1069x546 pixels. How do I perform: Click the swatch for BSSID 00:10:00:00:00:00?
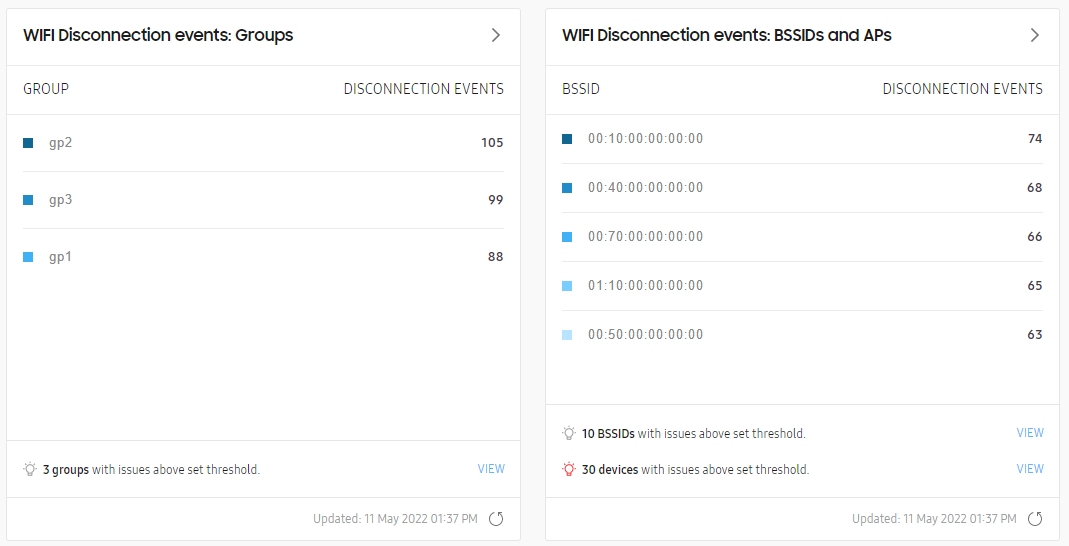point(567,139)
